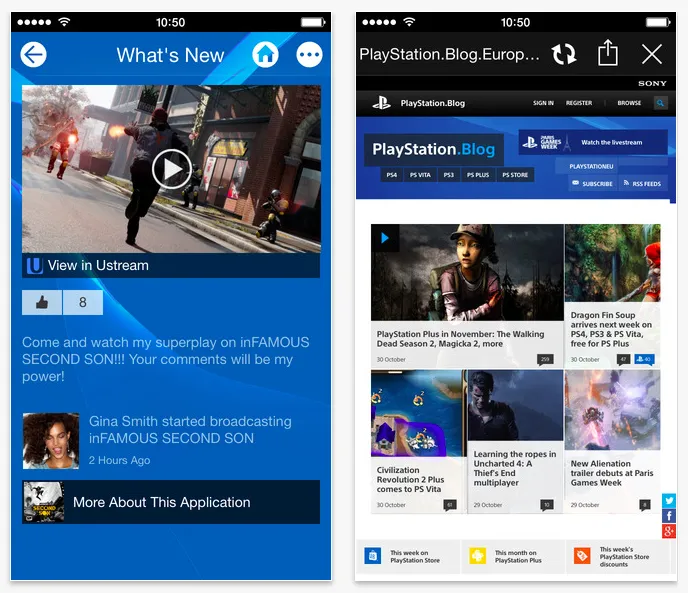Click the orange discounts tag icon
Image resolution: width=688 pixels, height=593 pixels.
coord(582,556)
